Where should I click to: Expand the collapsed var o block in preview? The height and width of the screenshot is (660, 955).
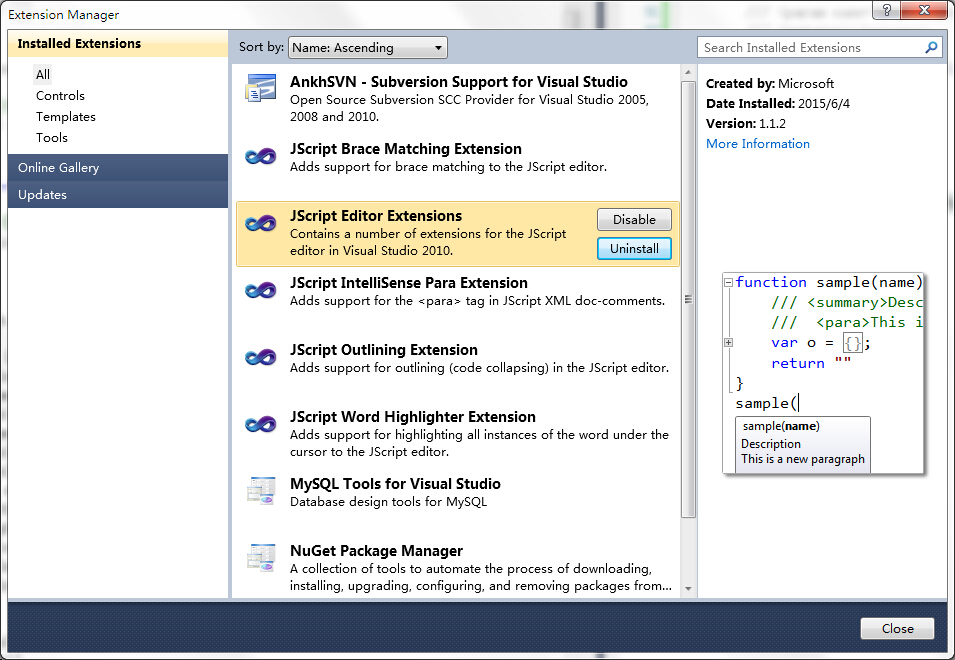click(x=728, y=343)
